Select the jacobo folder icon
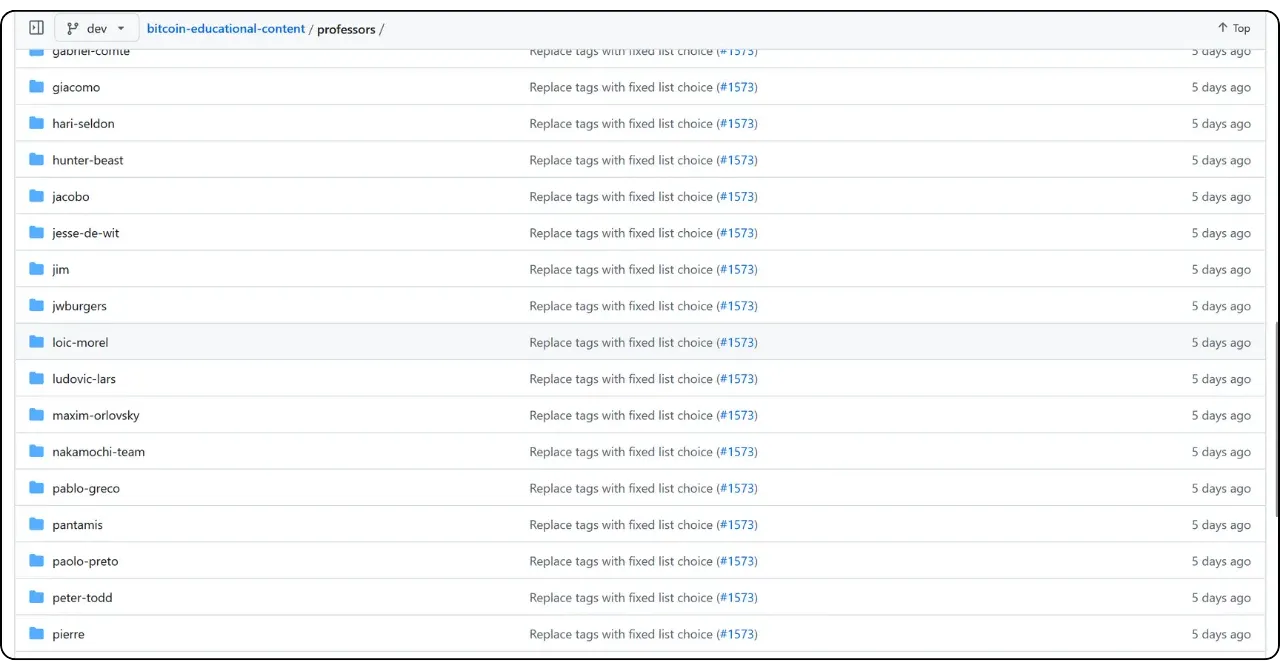Viewport: 1280px width, 671px height. tap(37, 196)
